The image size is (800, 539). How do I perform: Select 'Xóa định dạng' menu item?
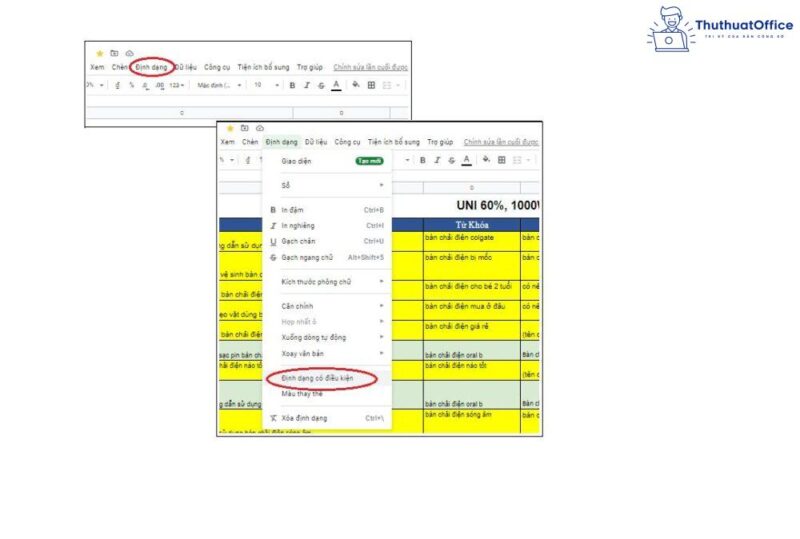[x=327, y=418]
